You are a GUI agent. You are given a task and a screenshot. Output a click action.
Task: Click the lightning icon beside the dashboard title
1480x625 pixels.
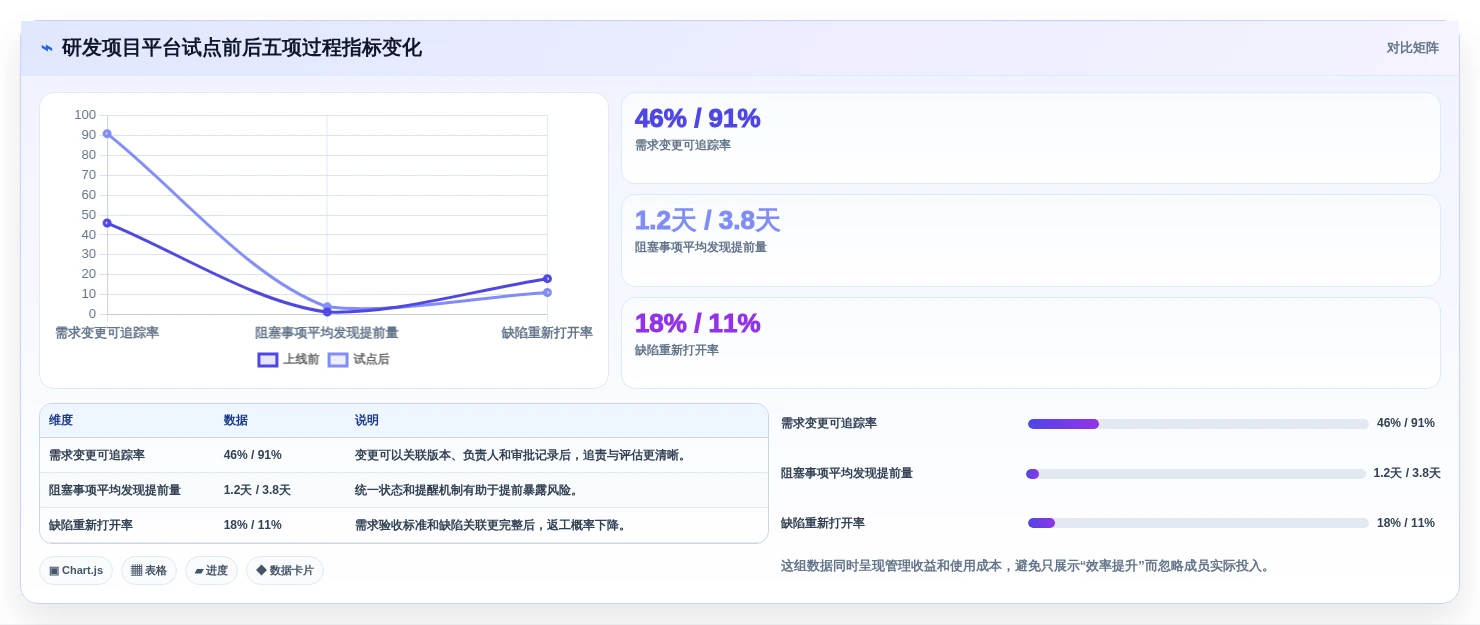47,48
